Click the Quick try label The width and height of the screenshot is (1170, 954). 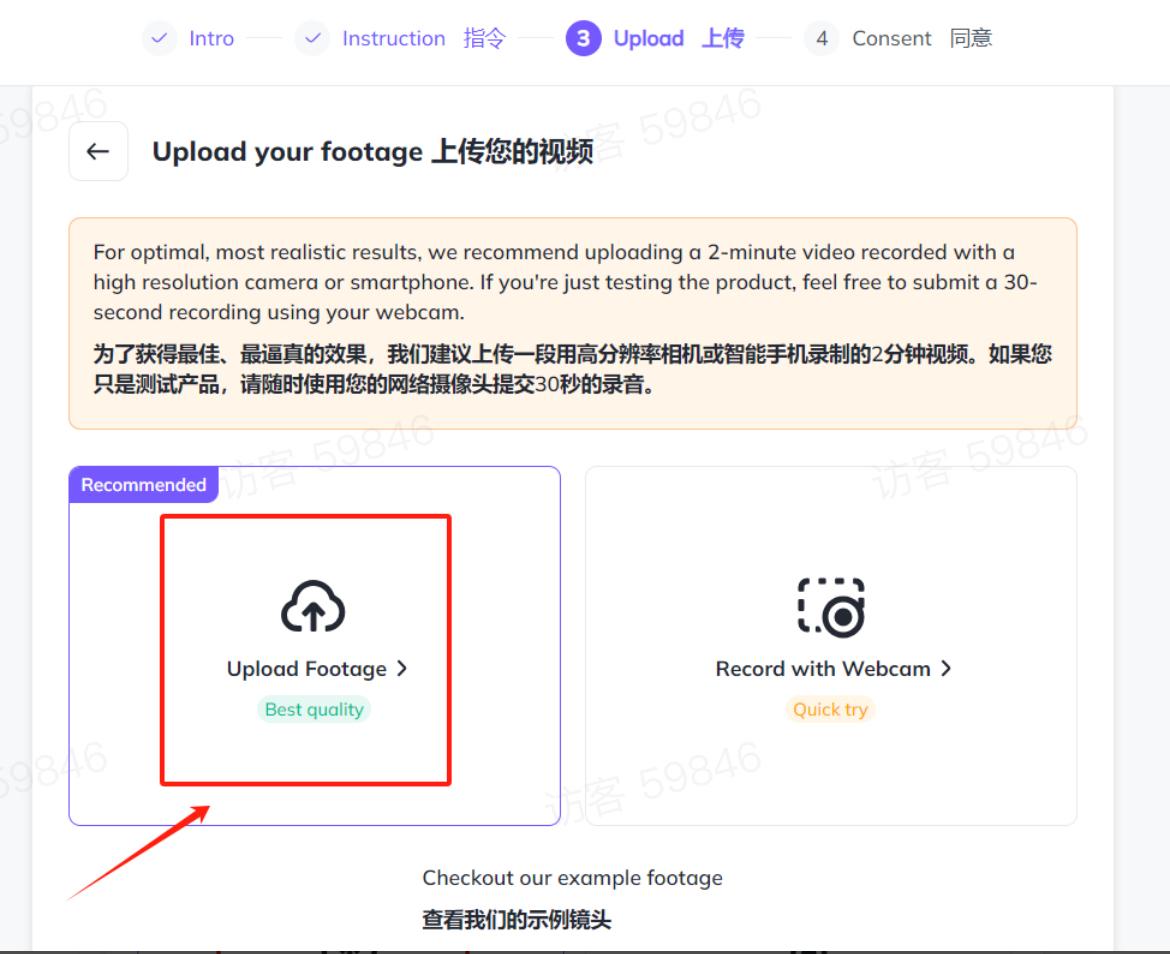830,709
